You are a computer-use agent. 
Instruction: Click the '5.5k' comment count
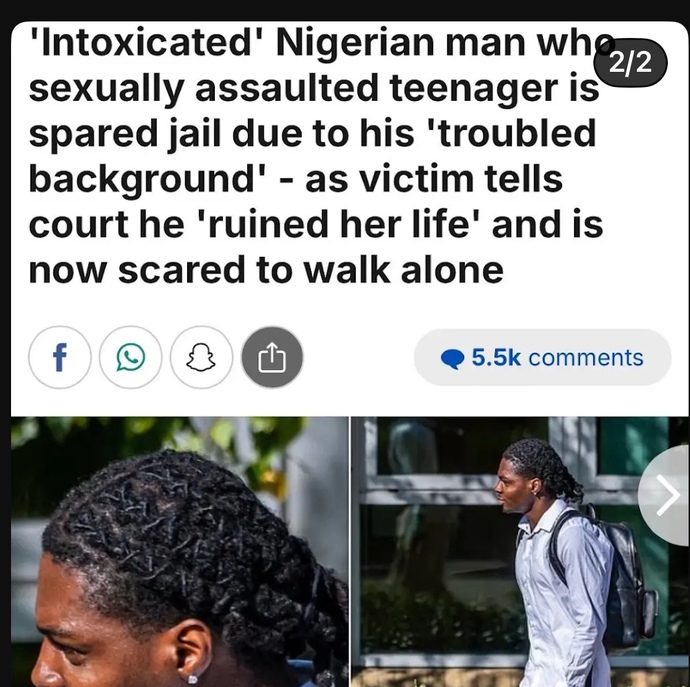point(496,357)
